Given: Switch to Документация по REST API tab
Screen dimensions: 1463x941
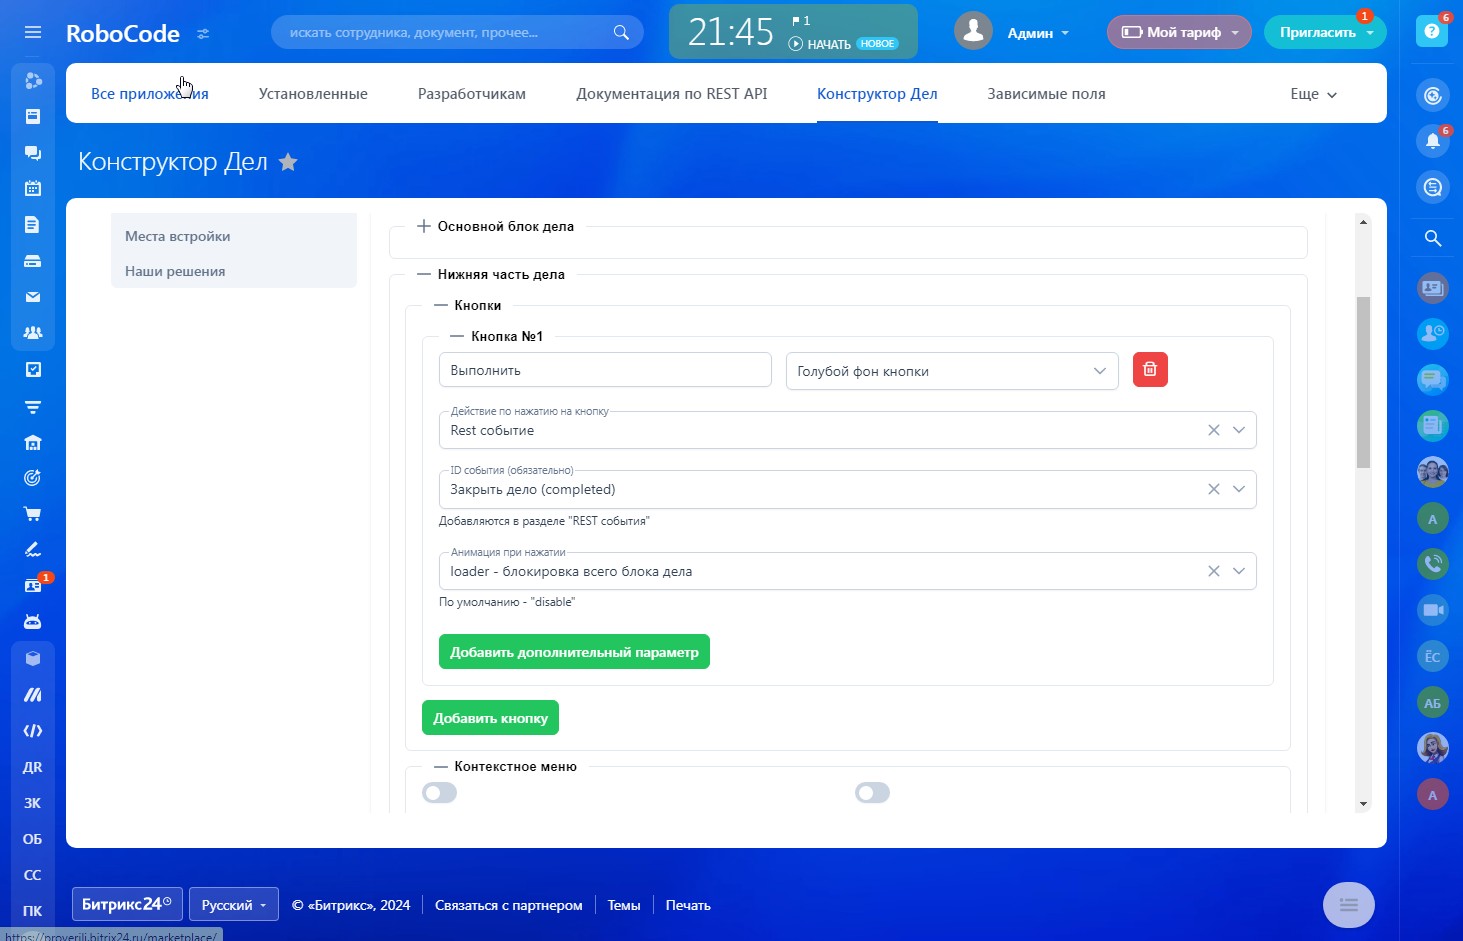Looking at the screenshot, I should [x=672, y=94].
